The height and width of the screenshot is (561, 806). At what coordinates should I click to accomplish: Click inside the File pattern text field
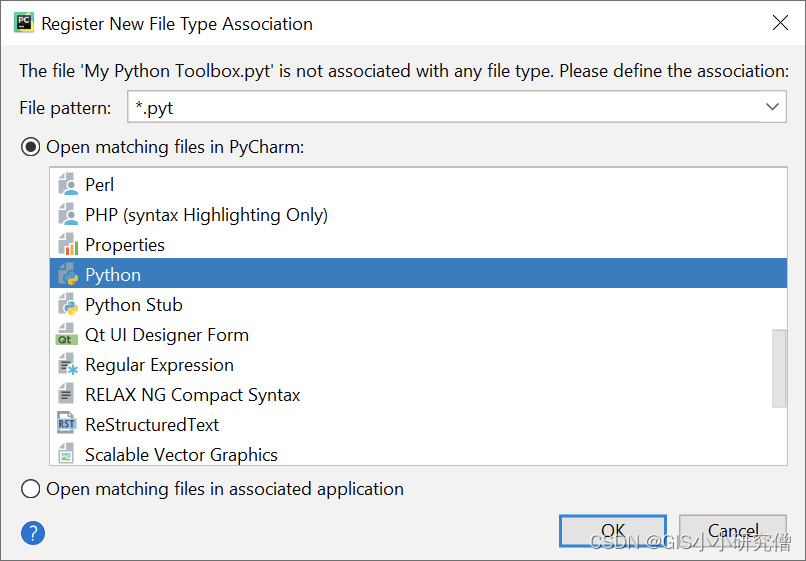[x=440, y=107]
